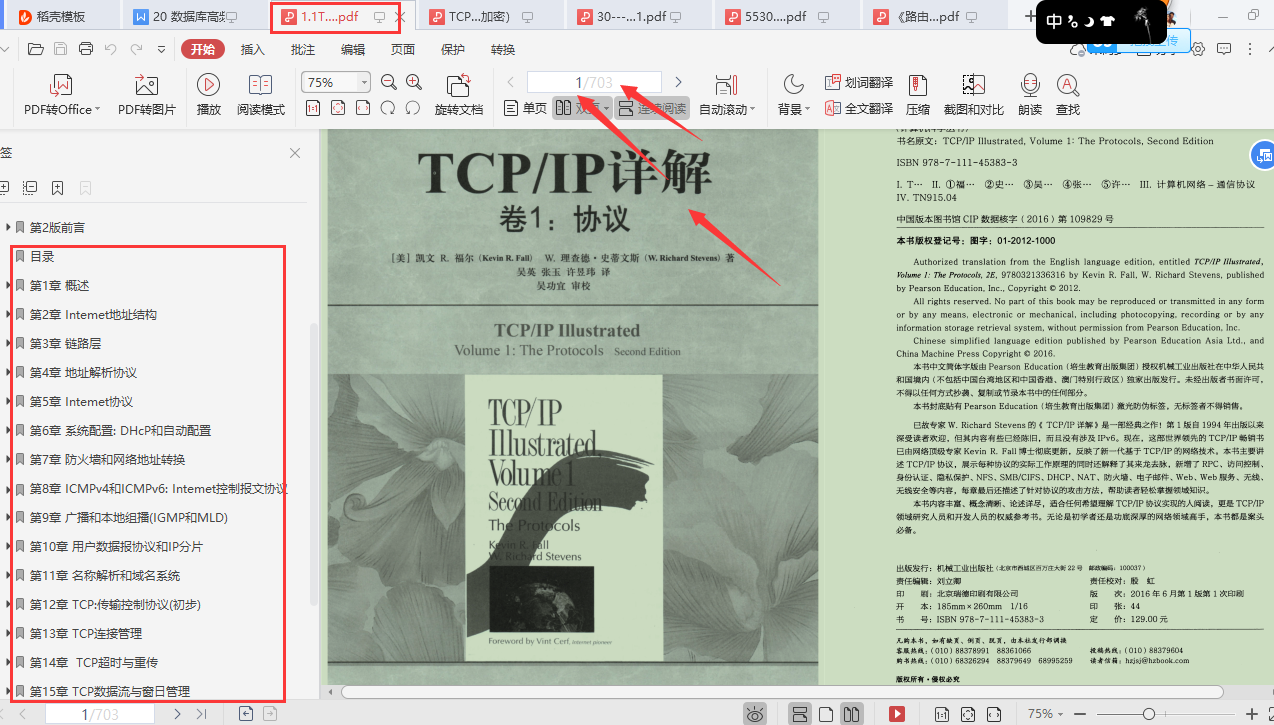
Task: Open the PDF转Office tool
Action: [x=59, y=95]
